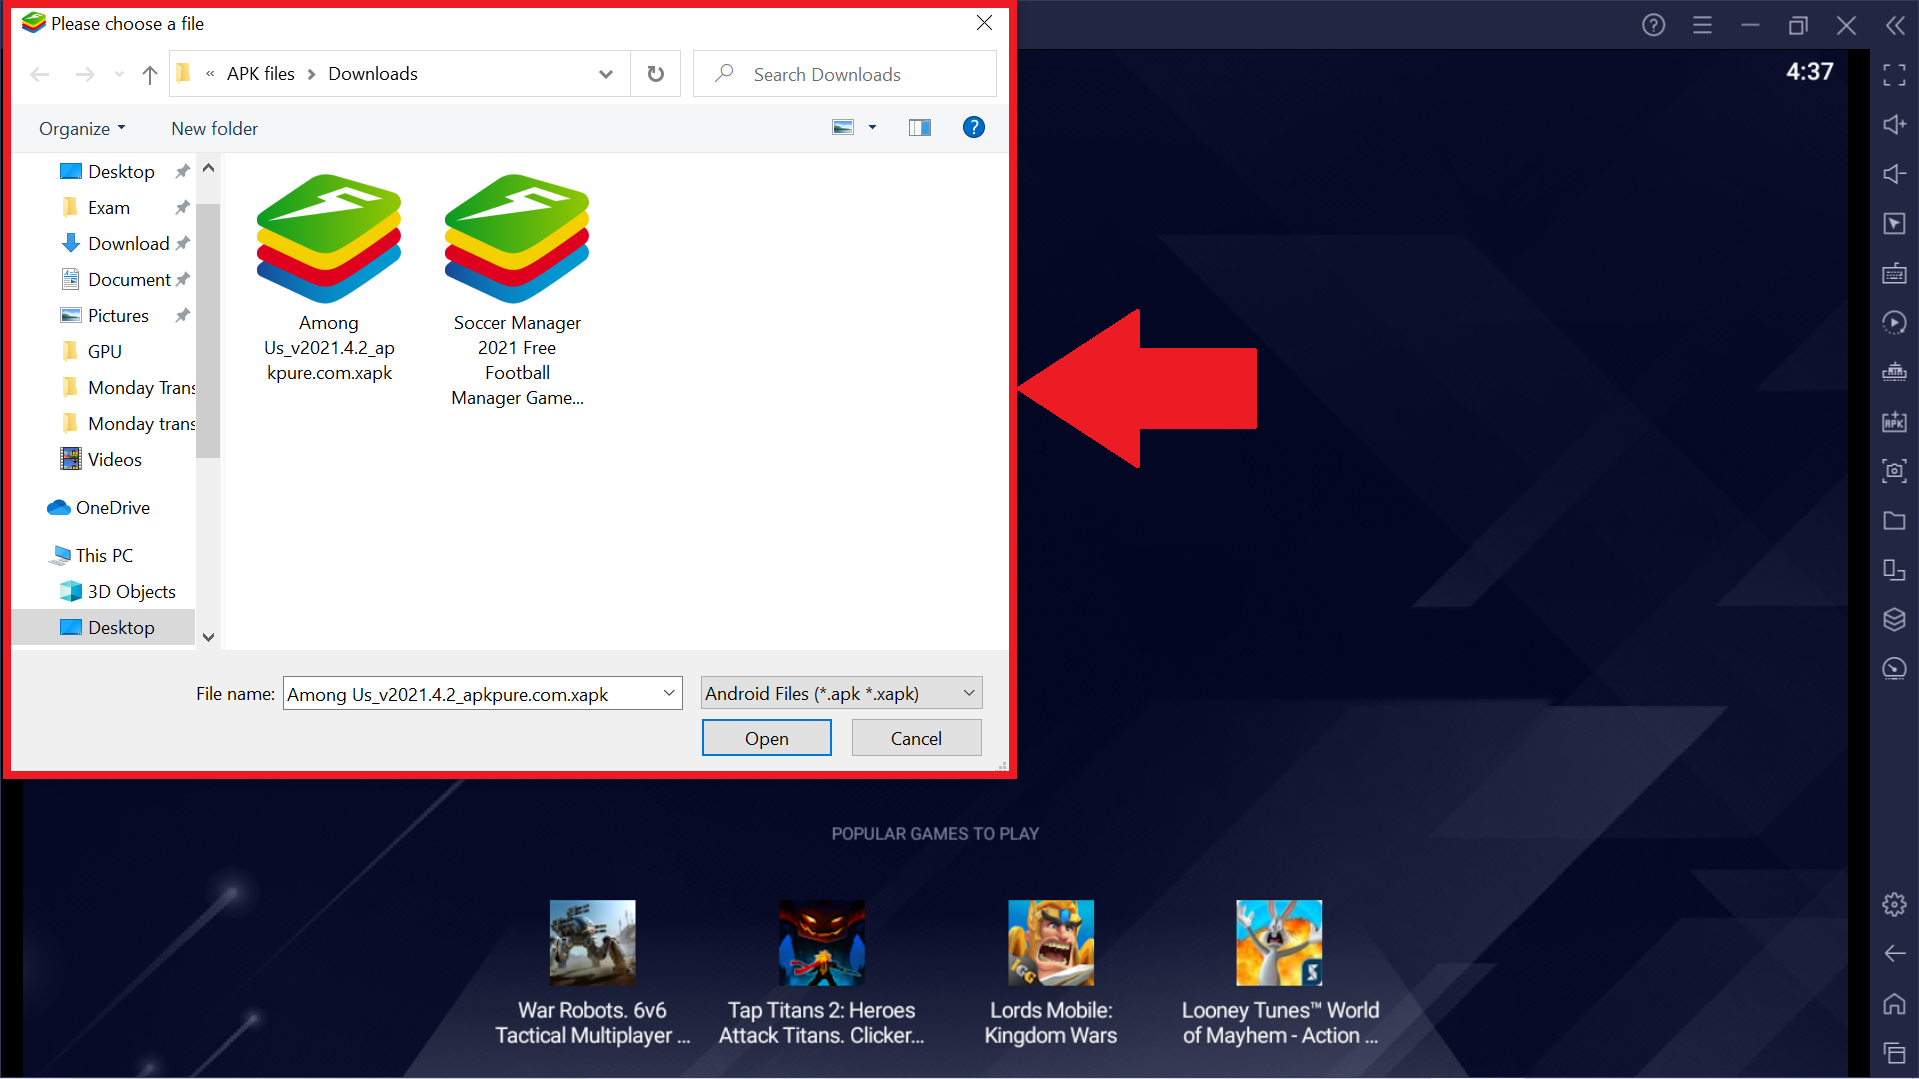This screenshot has height=1079, width=1919.
Task: Open BlueStacks recent apps icon
Action: [x=1894, y=1053]
